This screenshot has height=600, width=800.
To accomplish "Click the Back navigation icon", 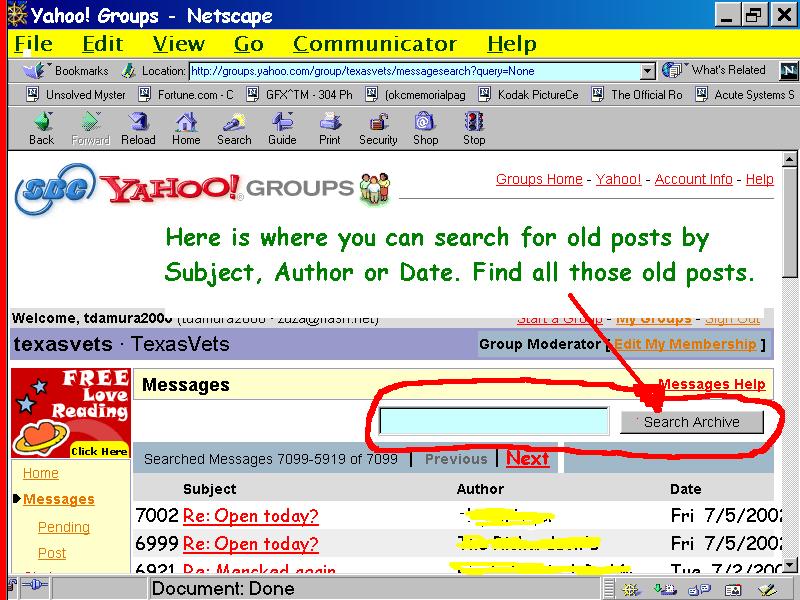I will point(42,129).
